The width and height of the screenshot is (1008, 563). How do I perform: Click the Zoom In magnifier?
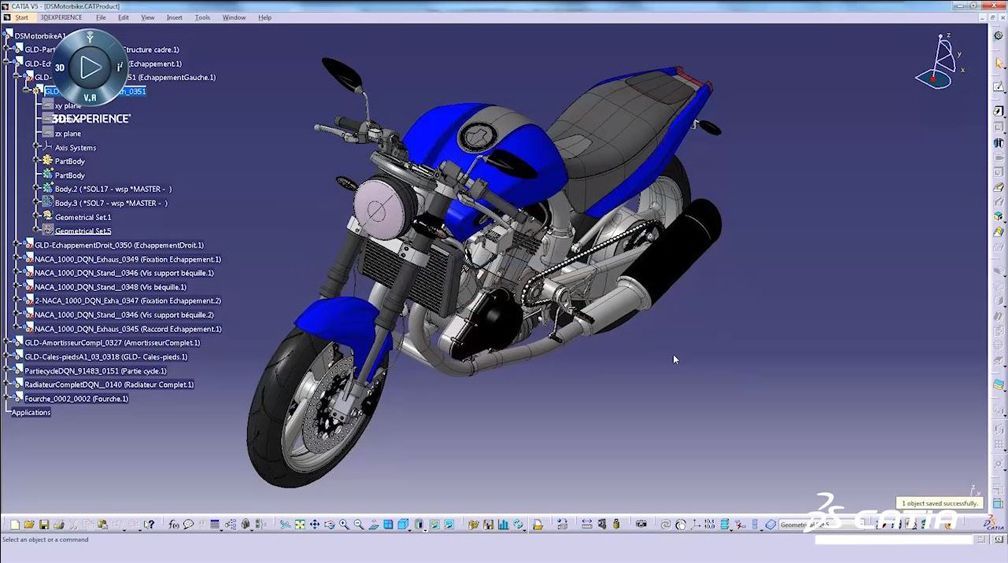(x=344, y=525)
